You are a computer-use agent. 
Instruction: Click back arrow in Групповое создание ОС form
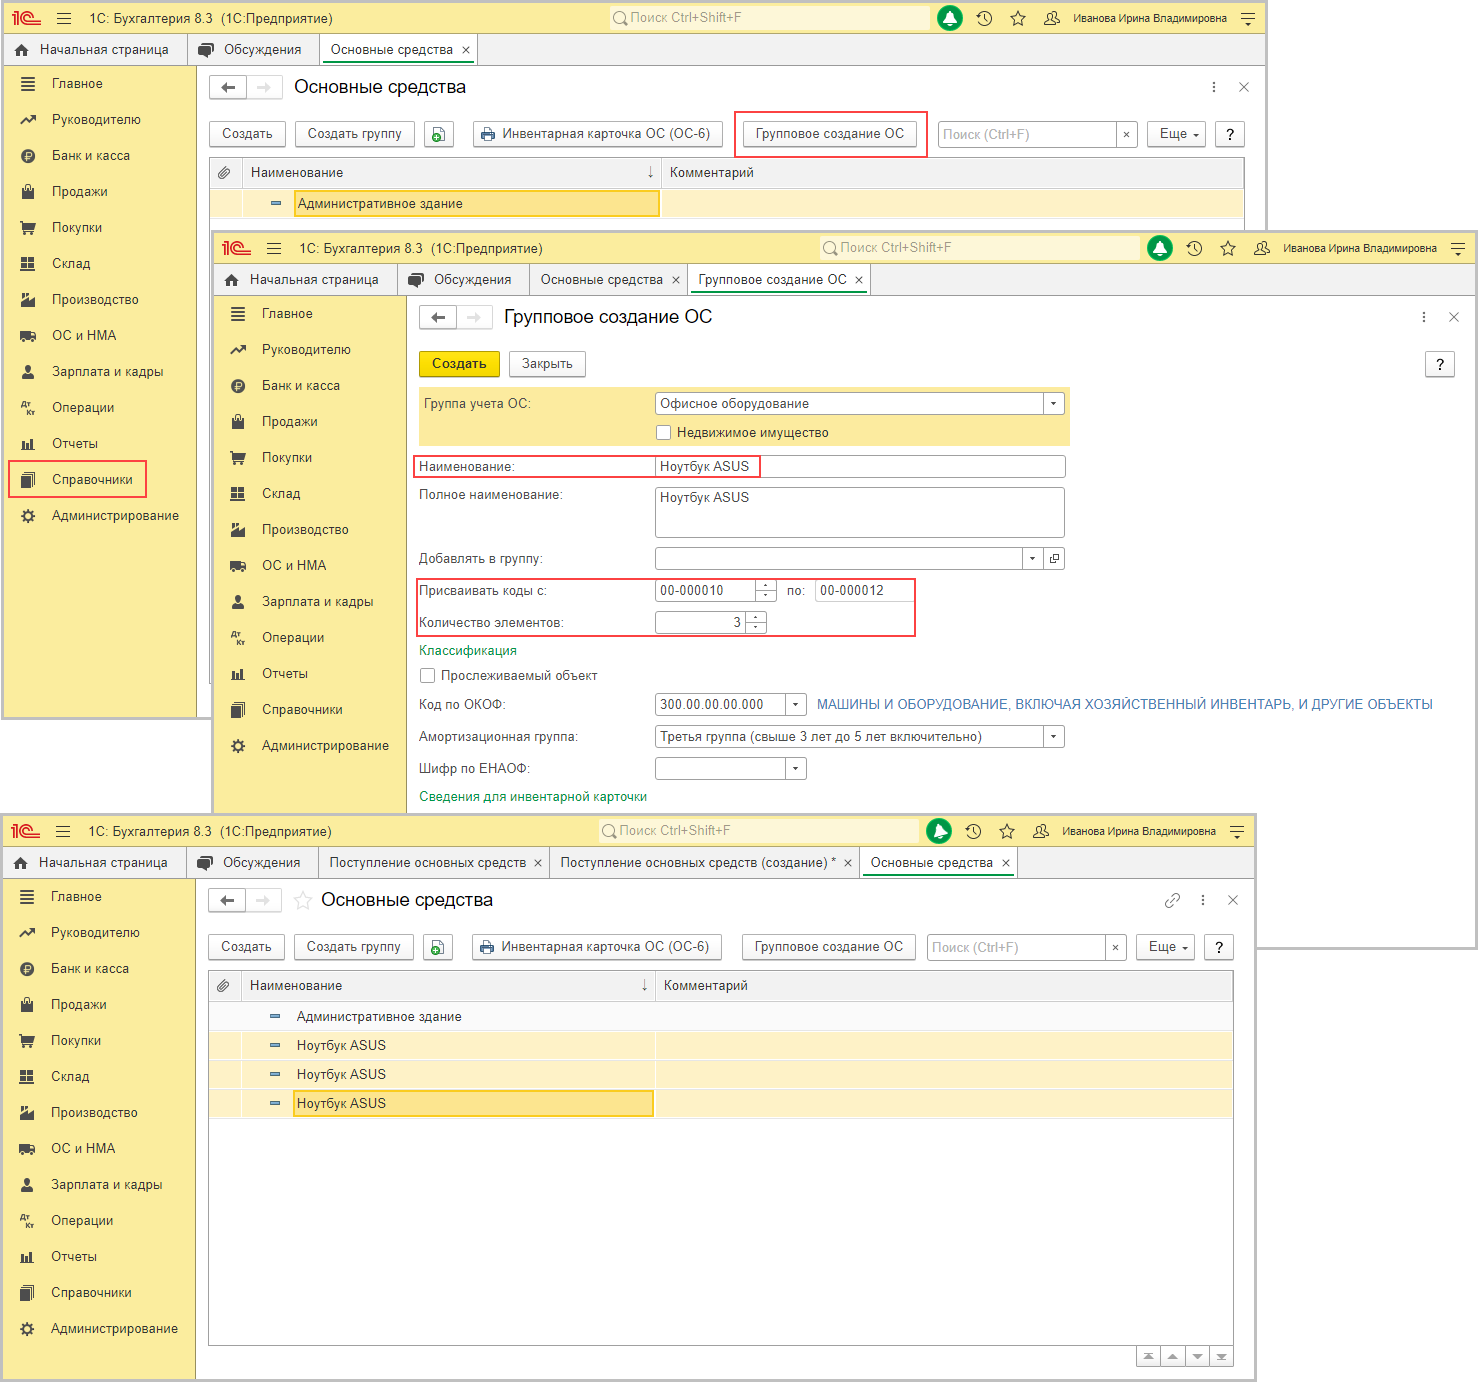coord(438,318)
